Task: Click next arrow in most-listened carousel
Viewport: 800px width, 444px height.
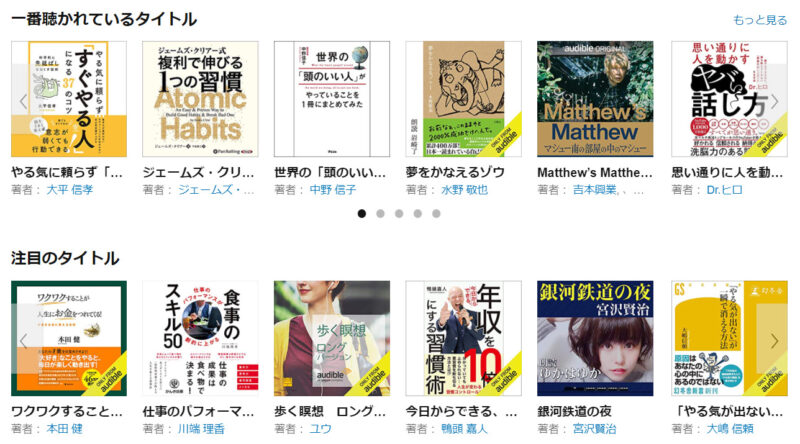Action: [774, 101]
